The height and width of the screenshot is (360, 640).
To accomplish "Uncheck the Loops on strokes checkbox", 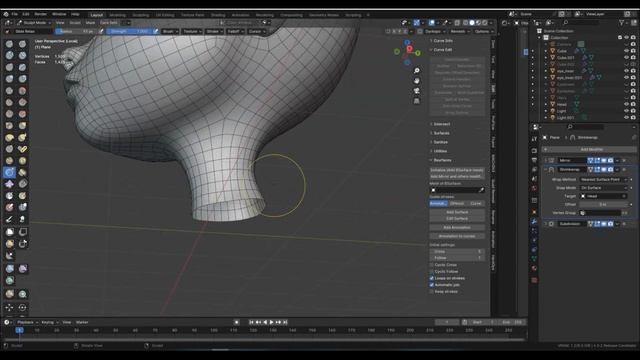I will [x=431, y=278].
